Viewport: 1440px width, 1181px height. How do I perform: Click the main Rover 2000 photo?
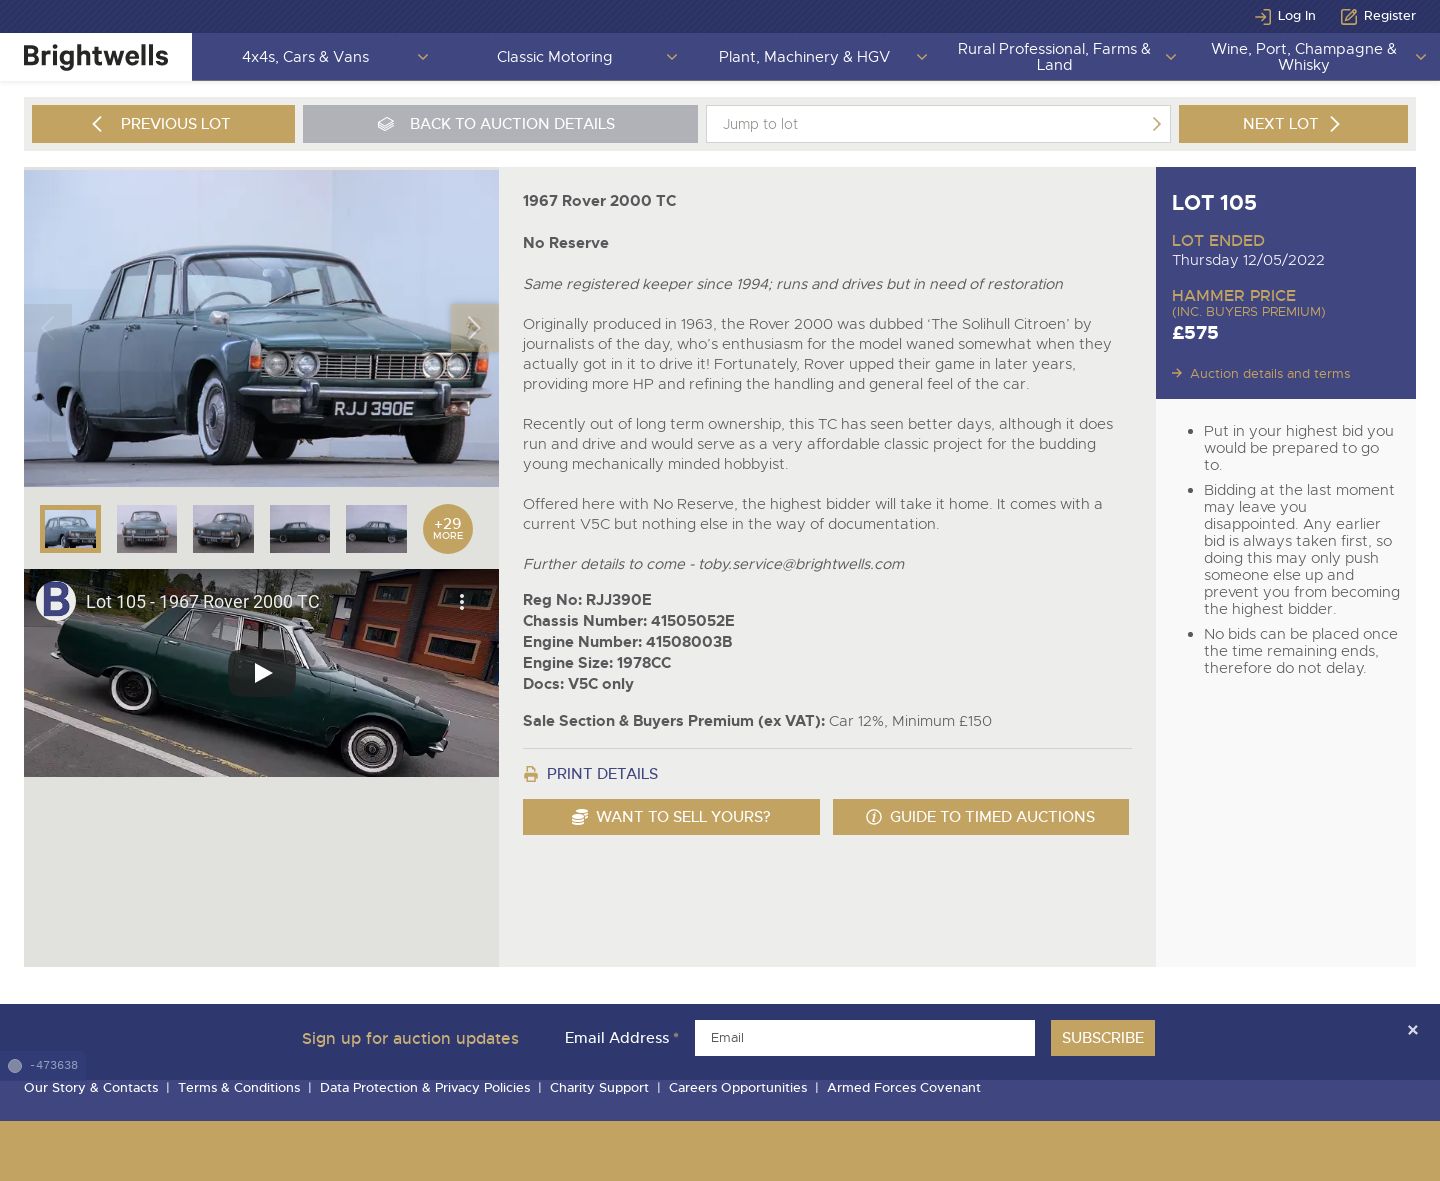(x=261, y=328)
